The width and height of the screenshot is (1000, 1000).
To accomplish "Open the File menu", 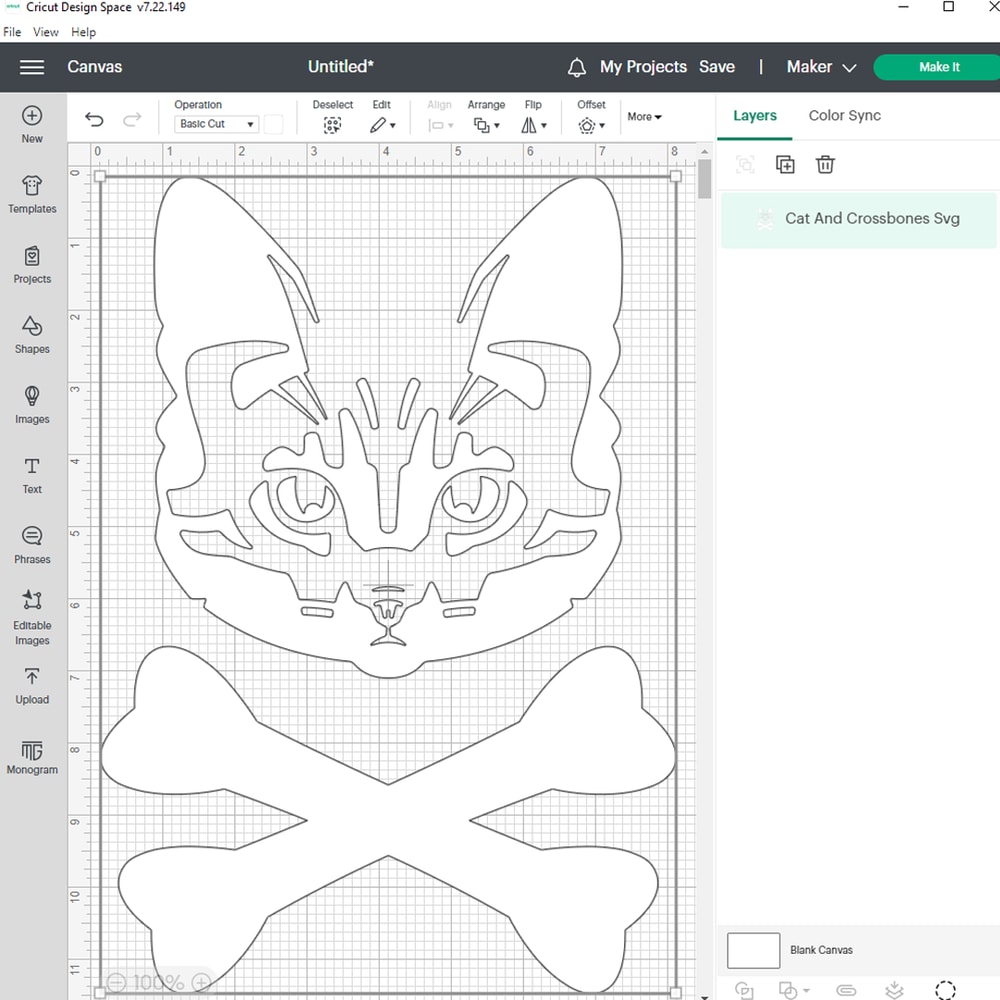I will click(x=12, y=32).
